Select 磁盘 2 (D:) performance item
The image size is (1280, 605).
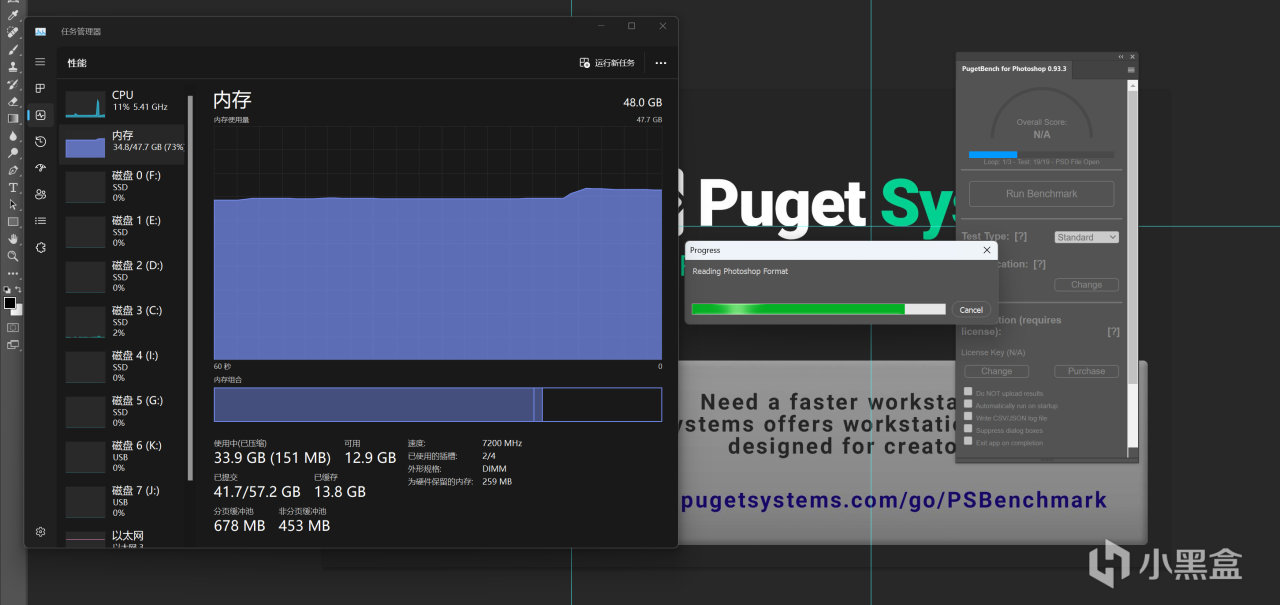coord(124,277)
